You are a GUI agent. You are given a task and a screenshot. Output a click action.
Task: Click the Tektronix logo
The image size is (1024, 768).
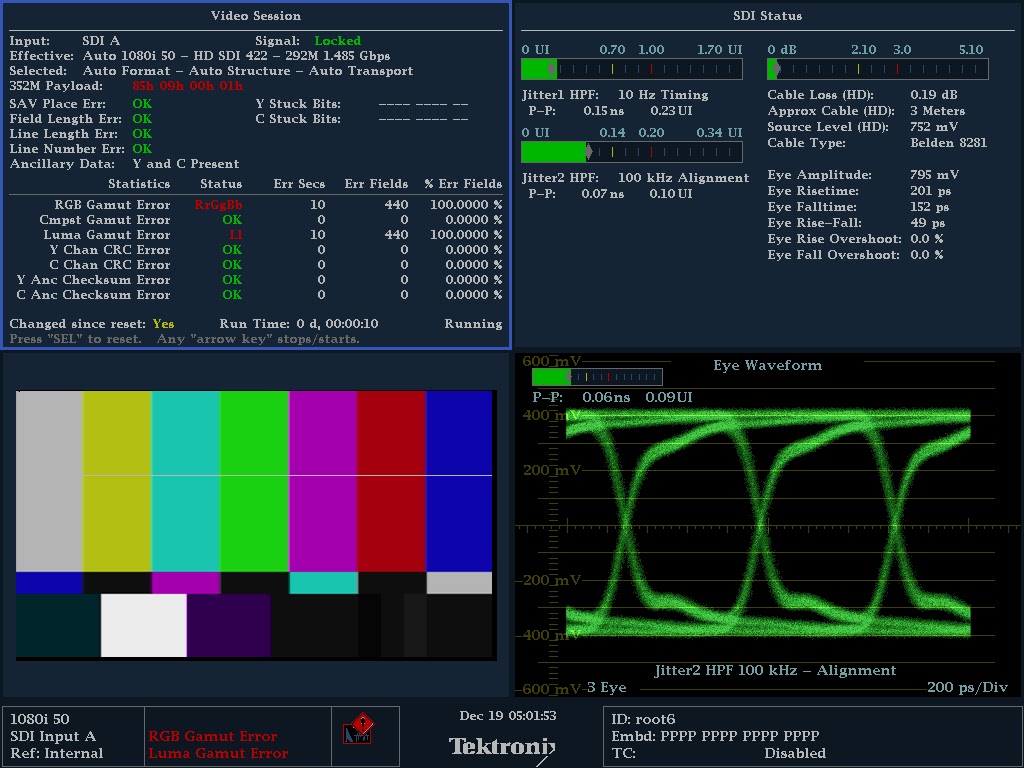502,746
